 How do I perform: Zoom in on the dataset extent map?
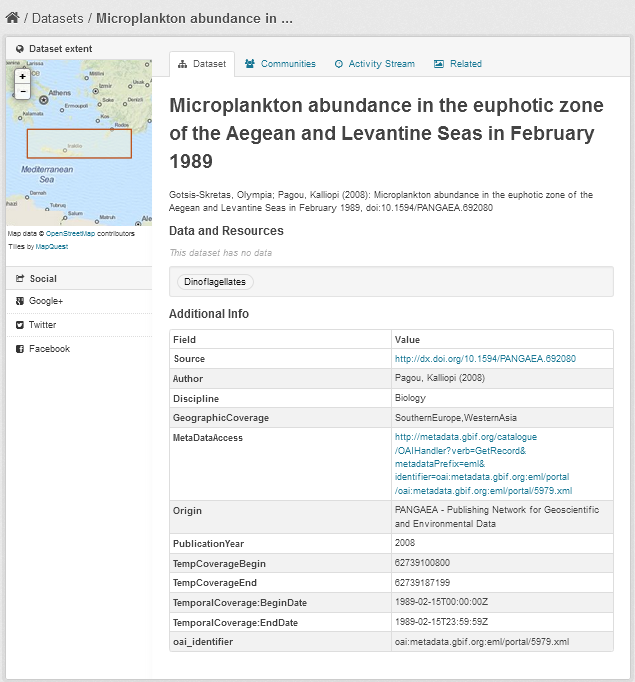pos(23,76)
